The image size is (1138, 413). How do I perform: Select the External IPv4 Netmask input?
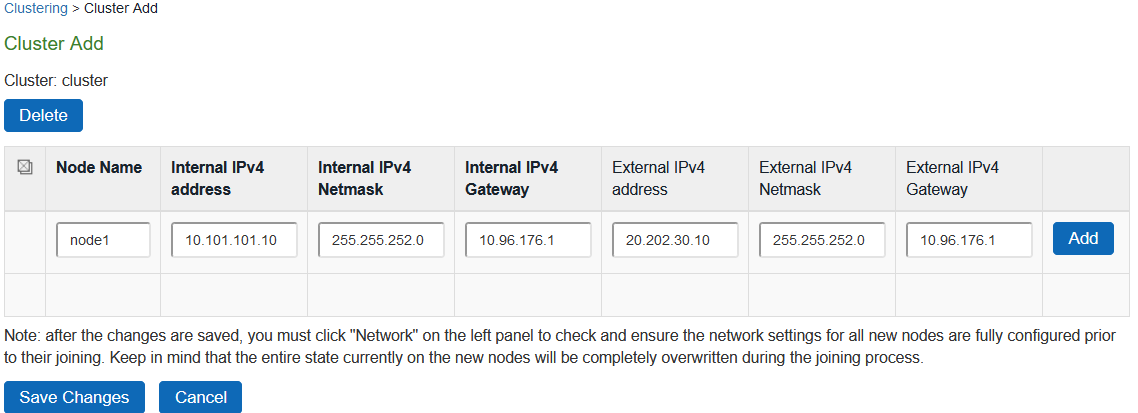click(x=822, y=240)
